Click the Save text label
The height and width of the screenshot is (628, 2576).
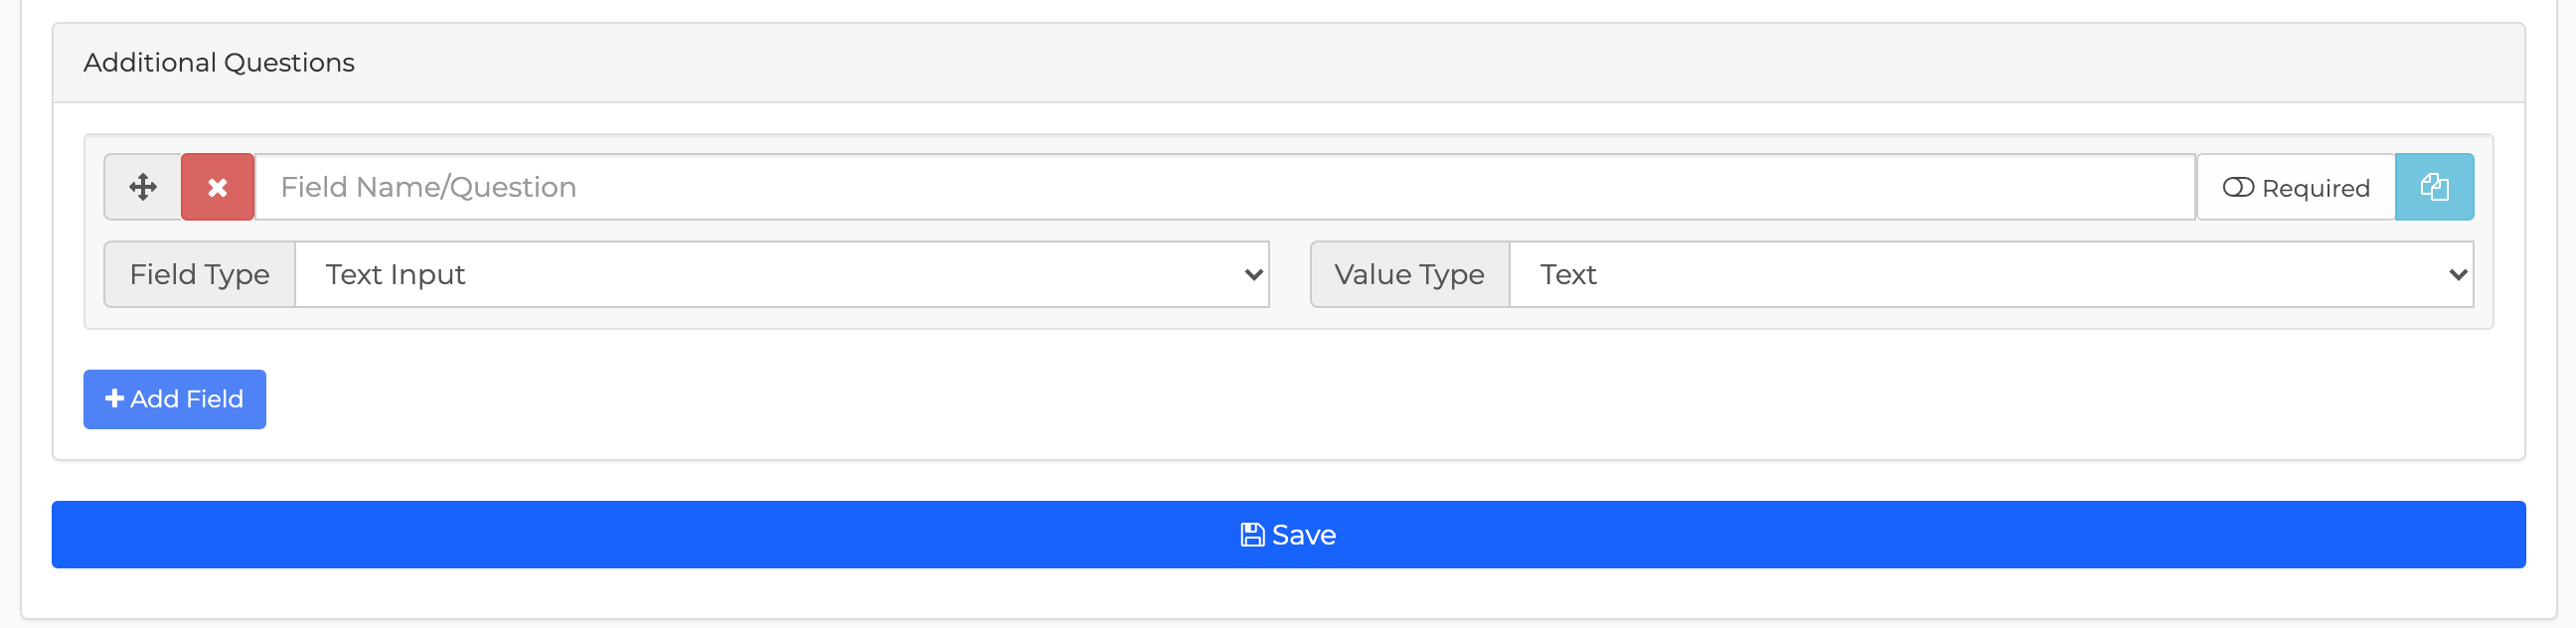[x=1304, y=535]
